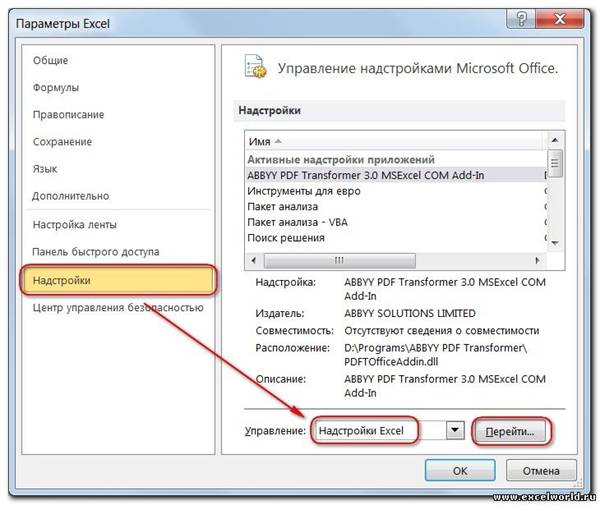This screenshot has width=600, height=505.
Task: Close the Параметры Excel dialog
Action: click(x=559, y=18)
